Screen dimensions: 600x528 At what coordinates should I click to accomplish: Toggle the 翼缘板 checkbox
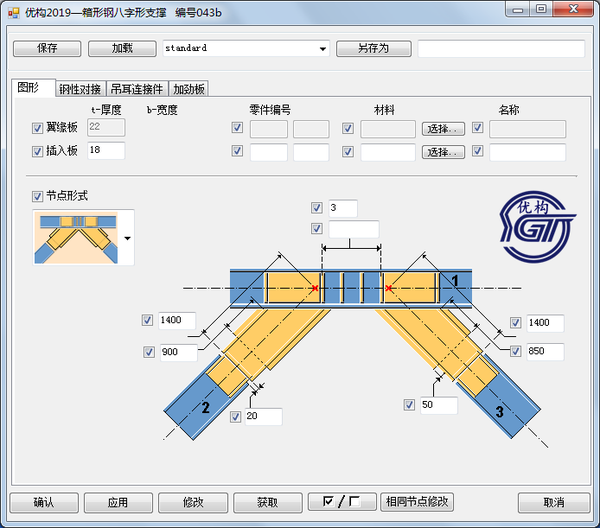pos(38,128)
